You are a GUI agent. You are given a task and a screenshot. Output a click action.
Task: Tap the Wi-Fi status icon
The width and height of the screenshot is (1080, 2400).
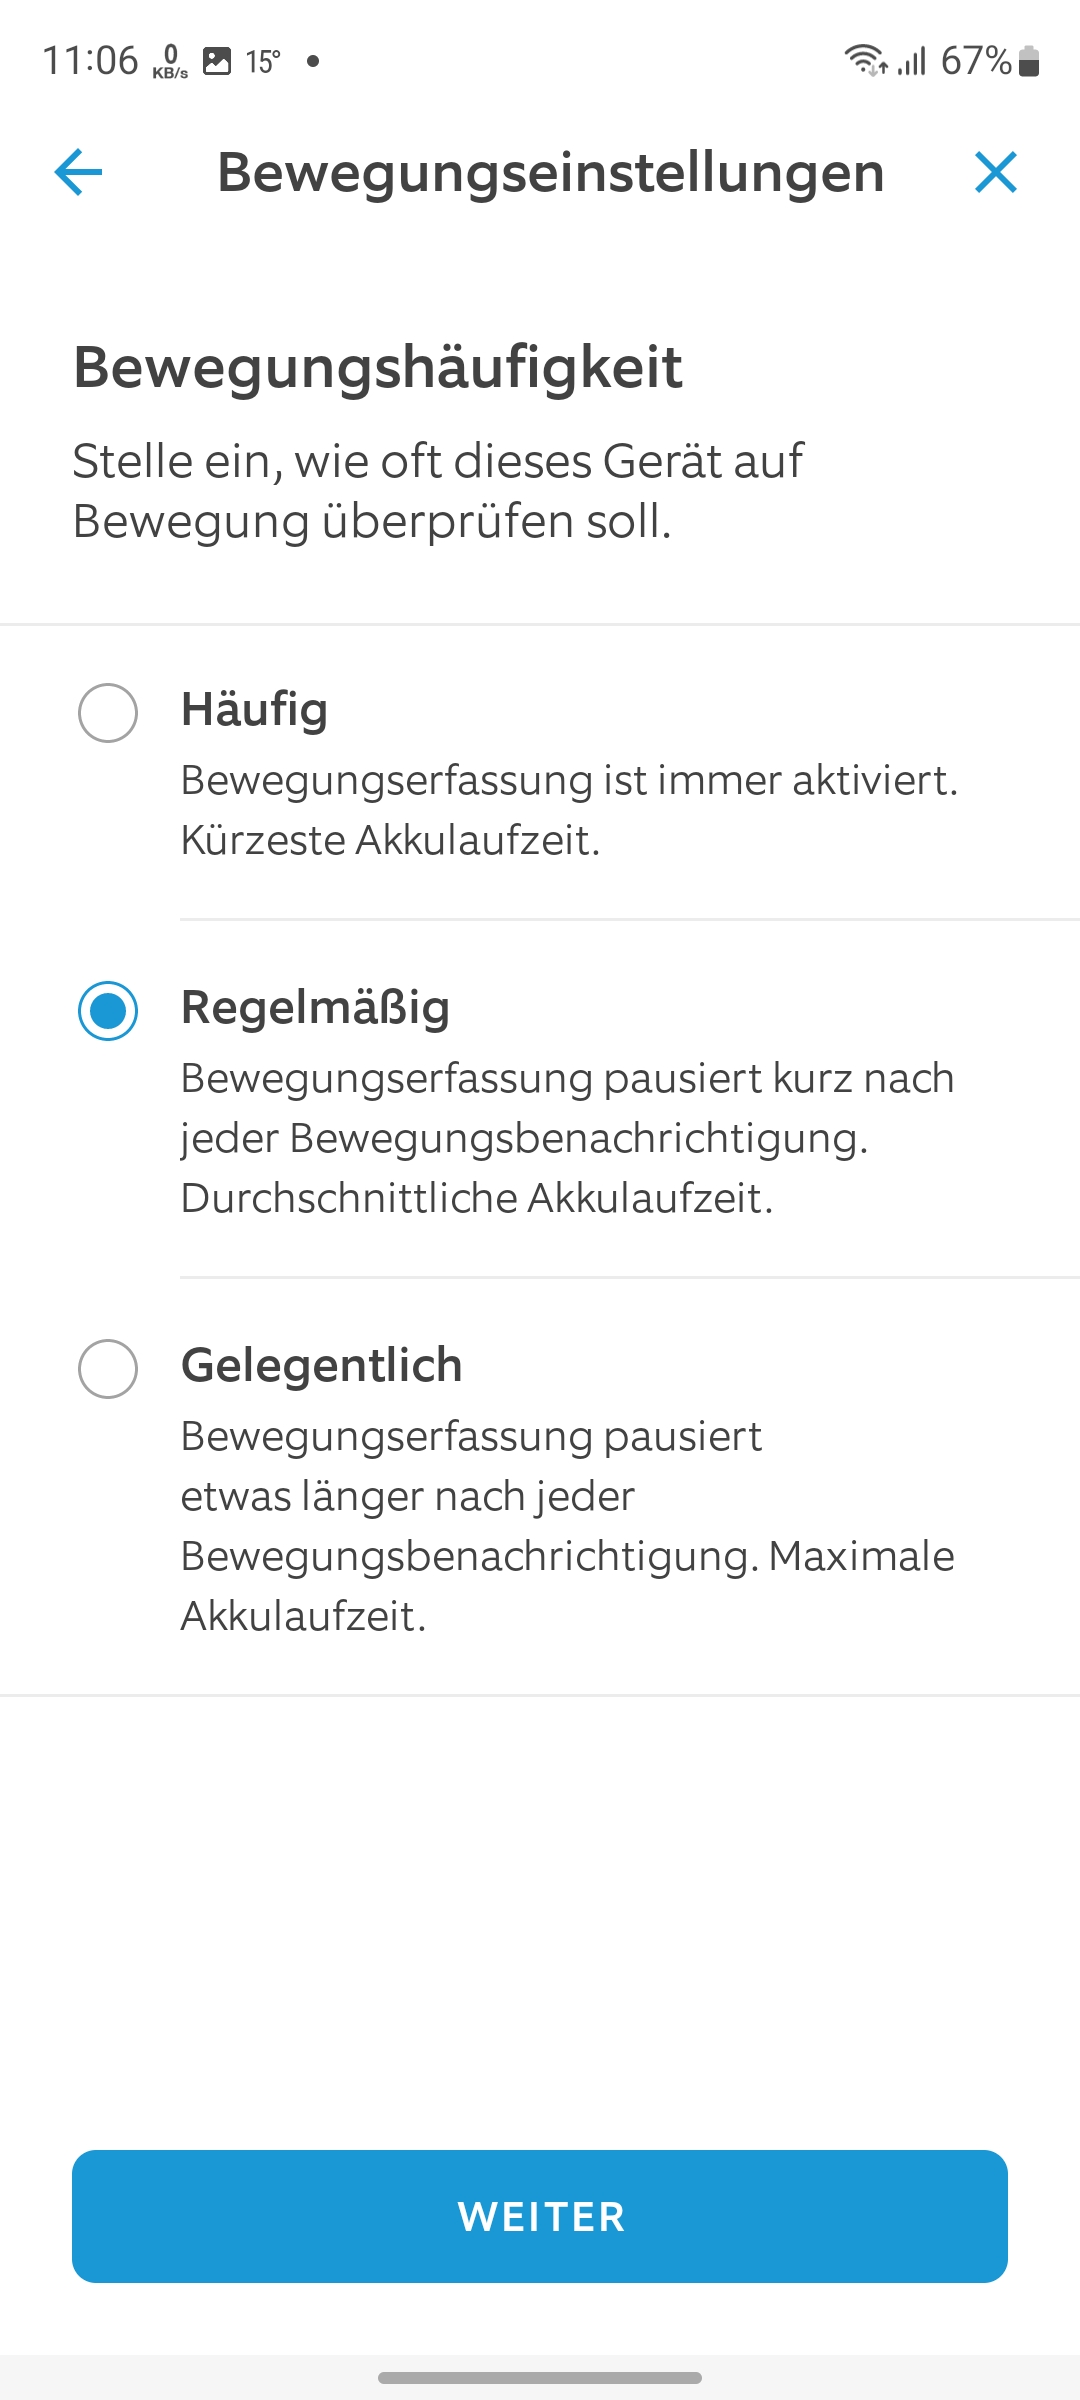(865, 61)
